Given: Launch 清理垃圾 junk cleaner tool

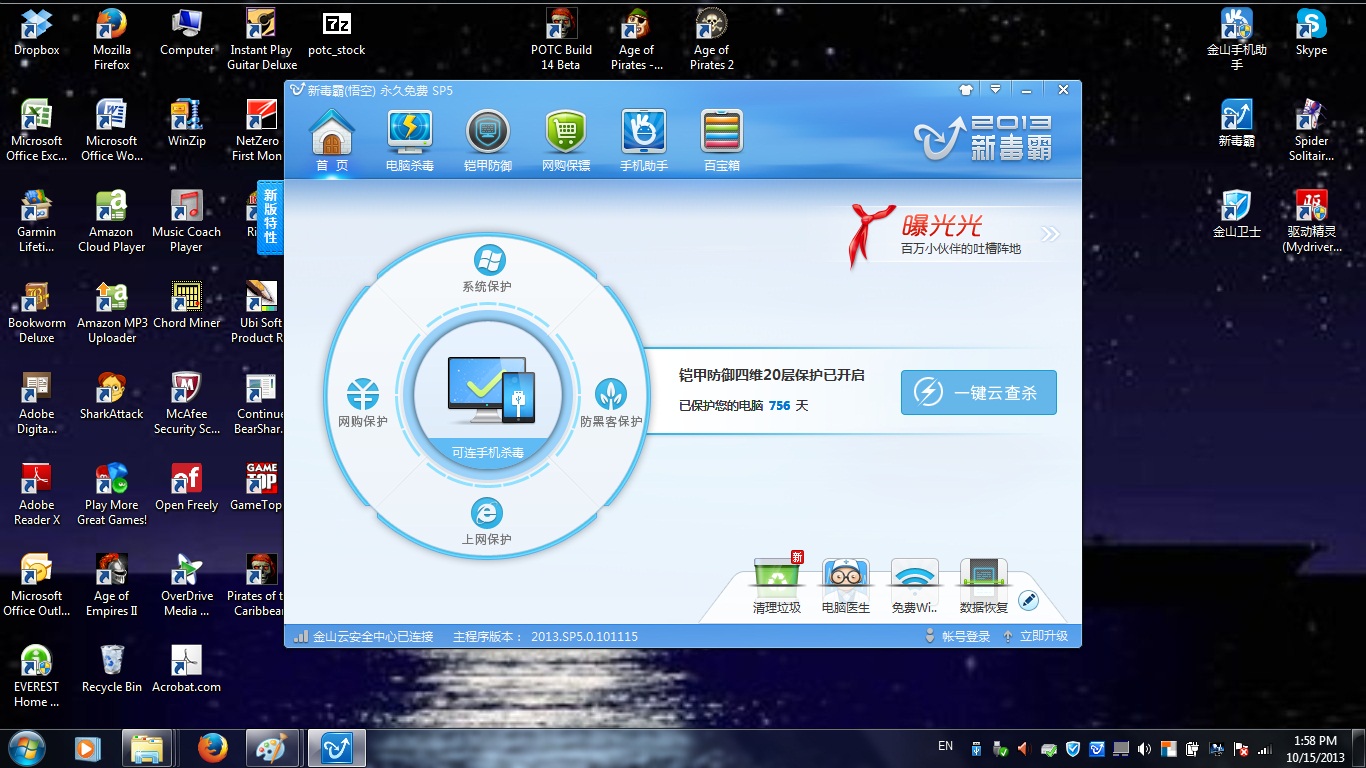Looking at the screenshot, I should [x=777, y=587].
